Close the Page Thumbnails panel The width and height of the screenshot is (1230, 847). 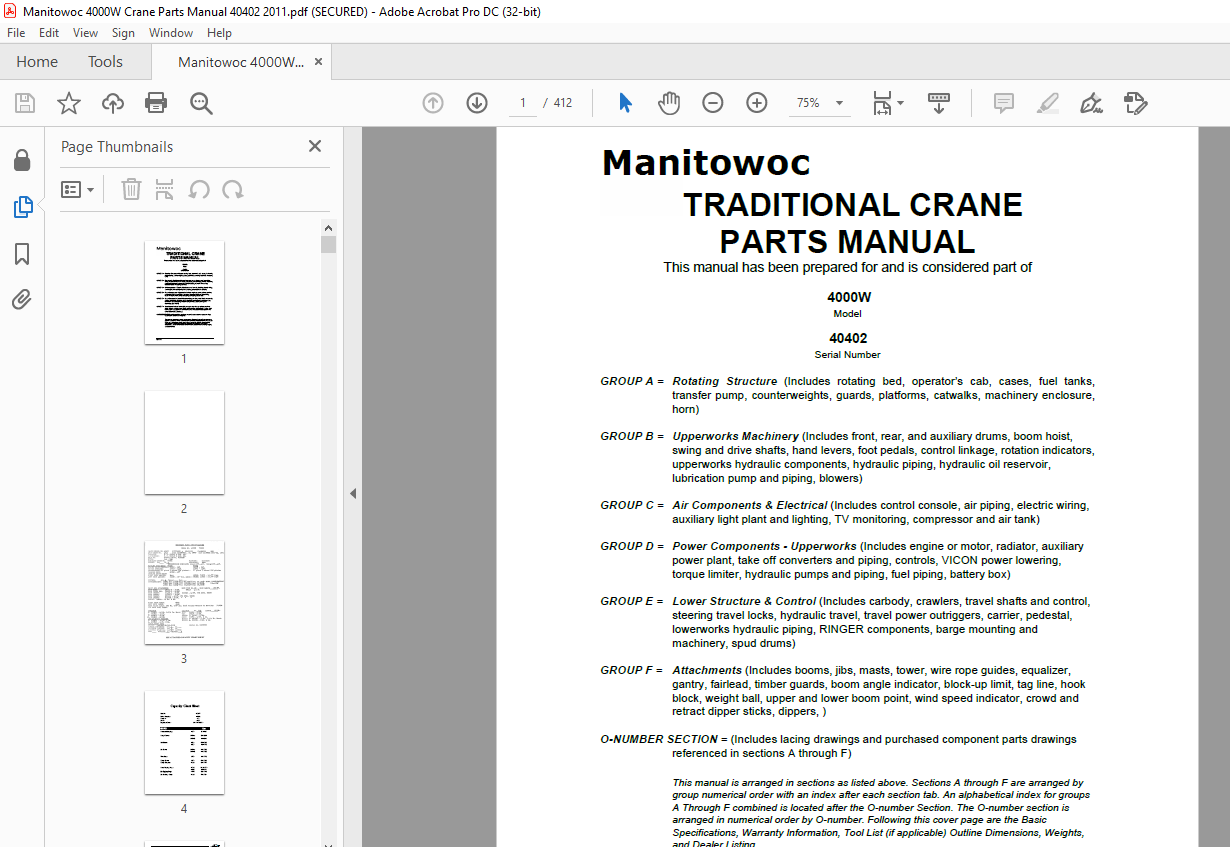coord(315,146)
